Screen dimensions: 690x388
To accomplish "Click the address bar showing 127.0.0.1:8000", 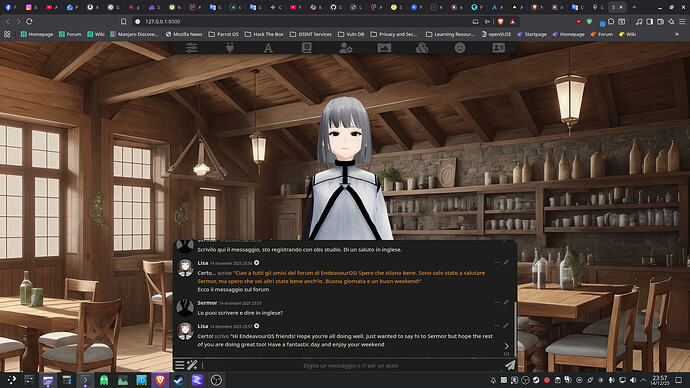I will pos(304,21).
